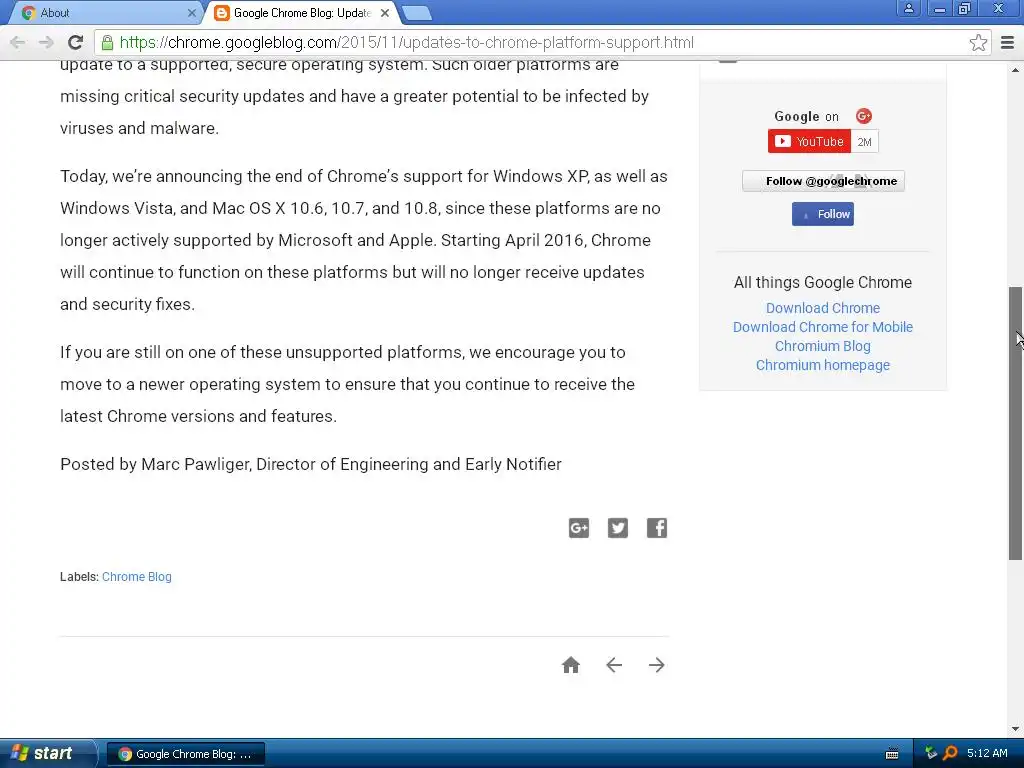1024x768 pixels.
Task: Open the magnifier system tray icon
Action: (x=950, y=754)
